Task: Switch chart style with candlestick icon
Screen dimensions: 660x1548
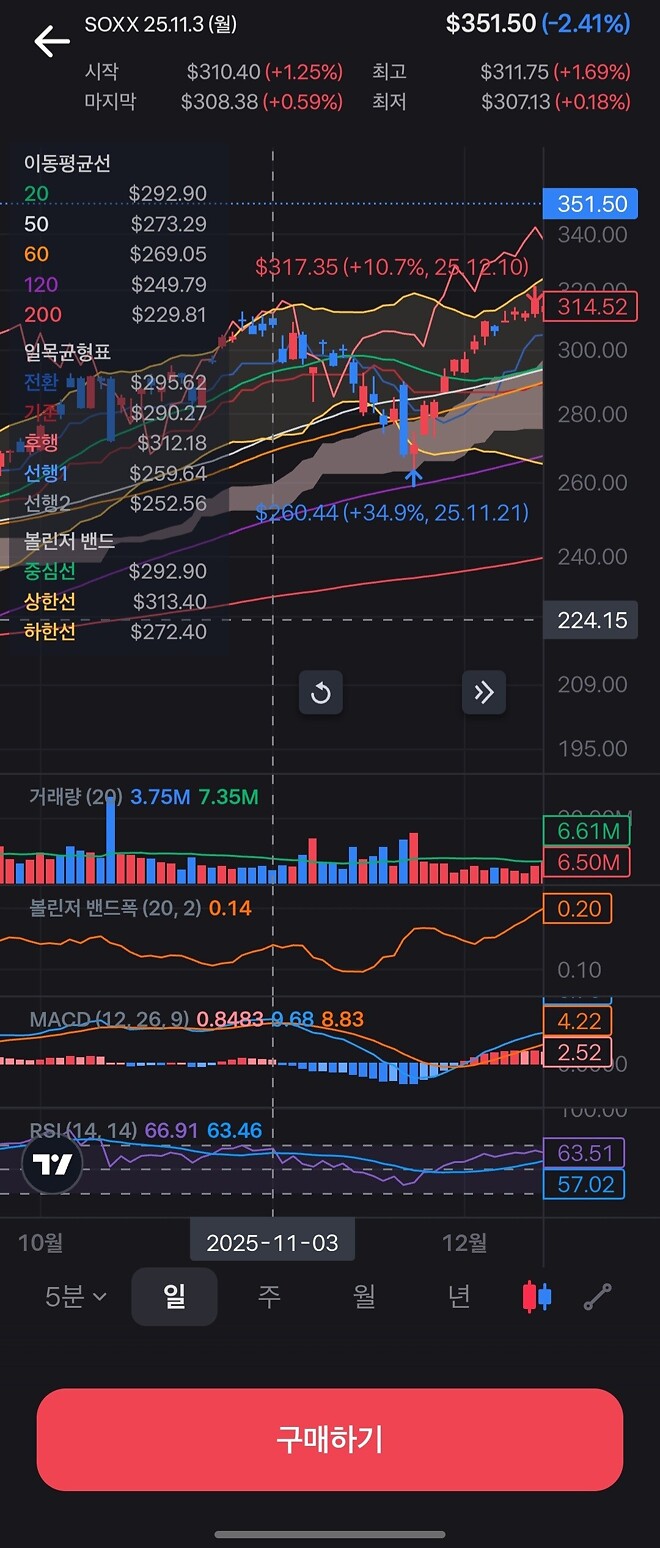Action: pyautogui.click(x=537, y=1297)
